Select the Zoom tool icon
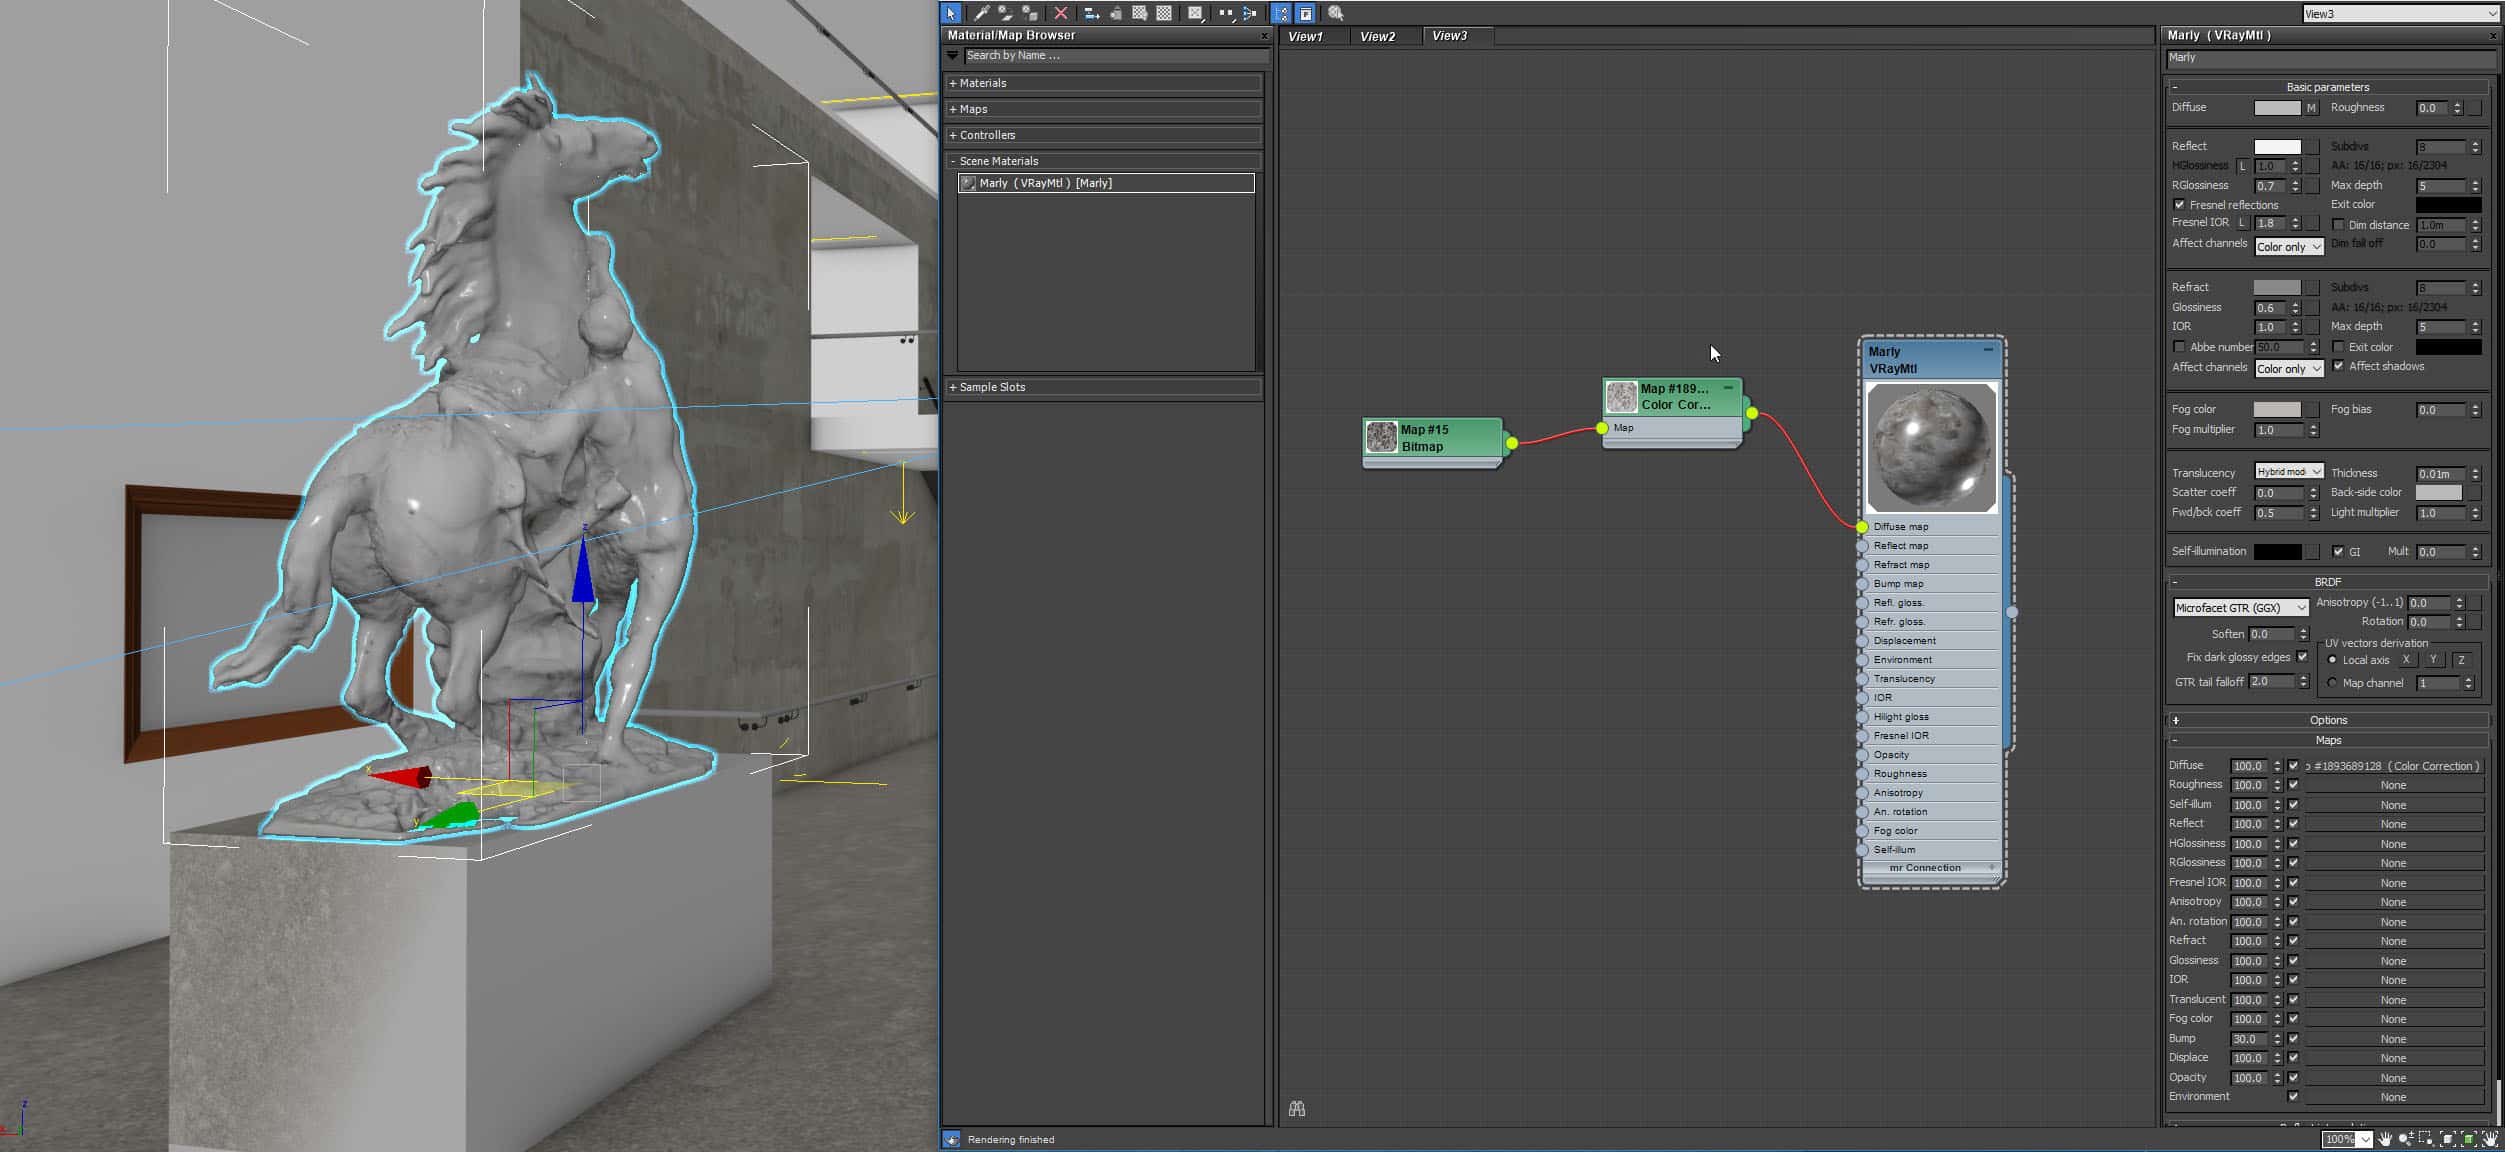The height and width of the screenshot is (1152, 2505). click(2407, 1139)
